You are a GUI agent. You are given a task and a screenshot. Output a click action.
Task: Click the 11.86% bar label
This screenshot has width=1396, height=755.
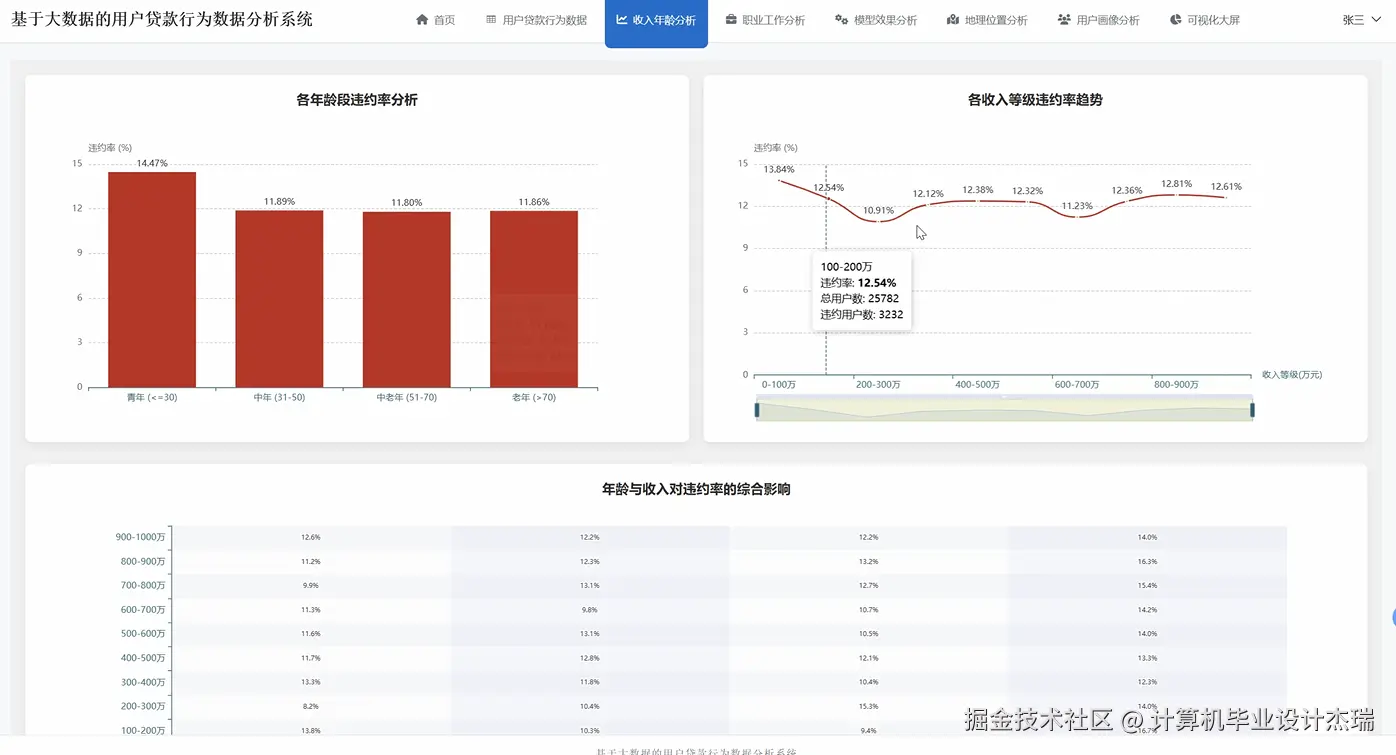[x=534, y=202]
